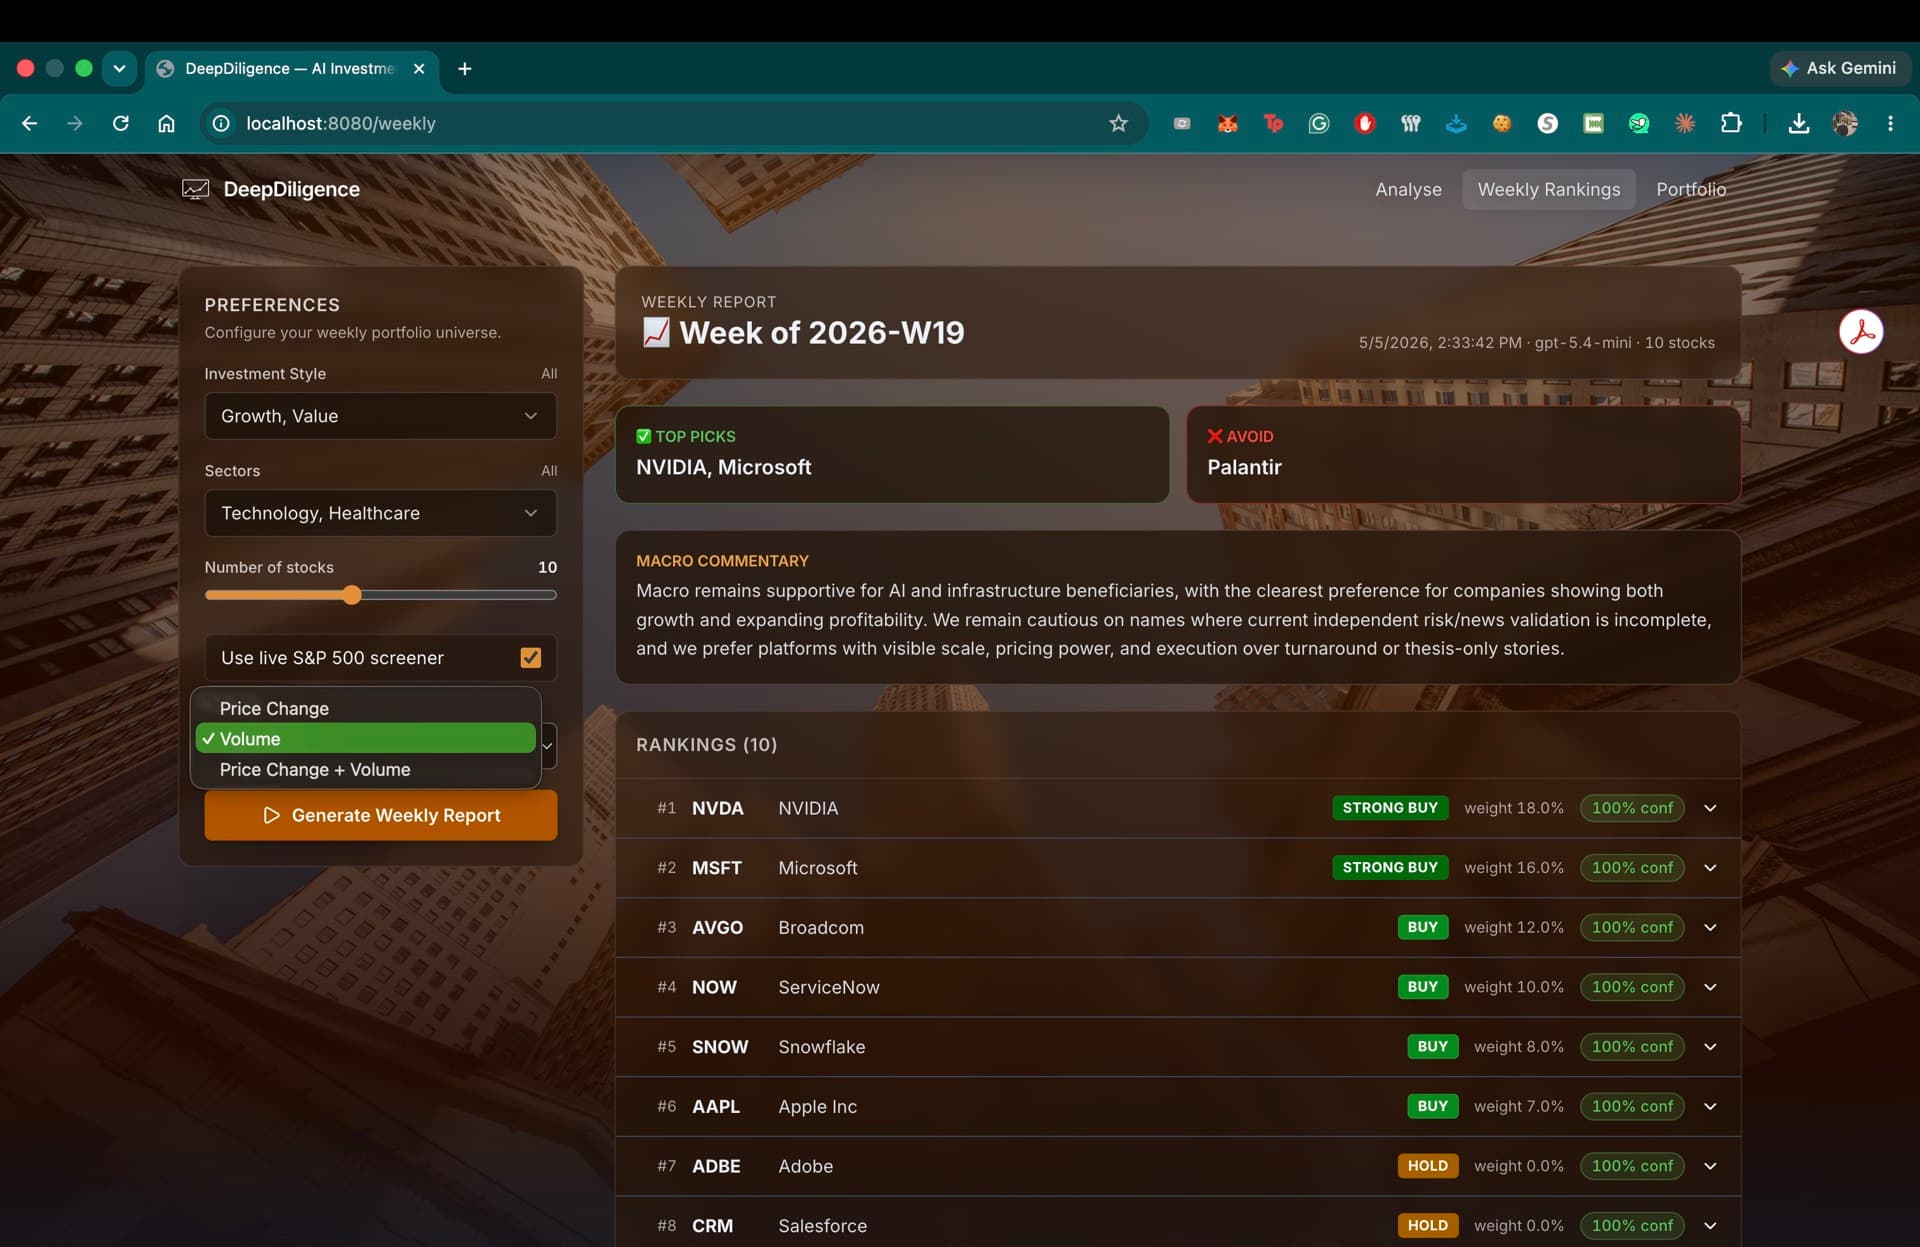Open a new browser tab
The image size is (1920, 1247).
[x=464, y=68]
